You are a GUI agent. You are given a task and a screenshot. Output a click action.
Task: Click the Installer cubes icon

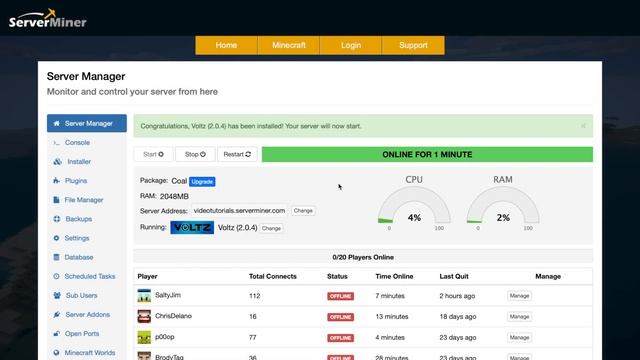click(57, 162)
